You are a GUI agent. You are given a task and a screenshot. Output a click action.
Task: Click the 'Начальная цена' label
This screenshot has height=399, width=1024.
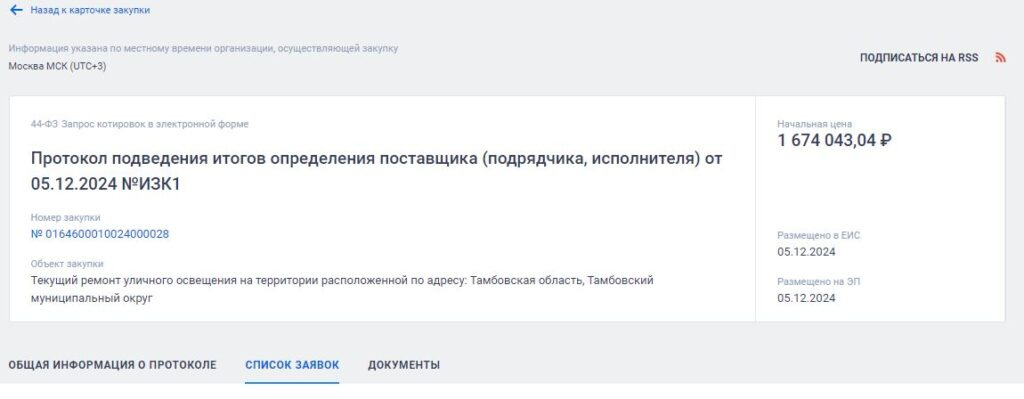(814, 123)
